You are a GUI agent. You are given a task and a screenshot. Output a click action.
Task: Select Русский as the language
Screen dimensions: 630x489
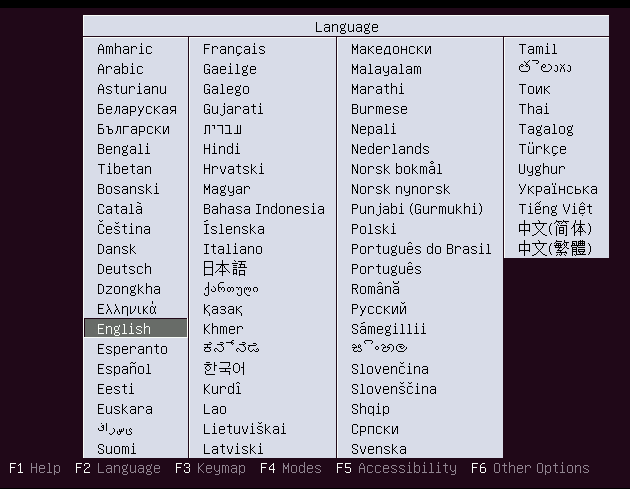[x=378, y=309]
